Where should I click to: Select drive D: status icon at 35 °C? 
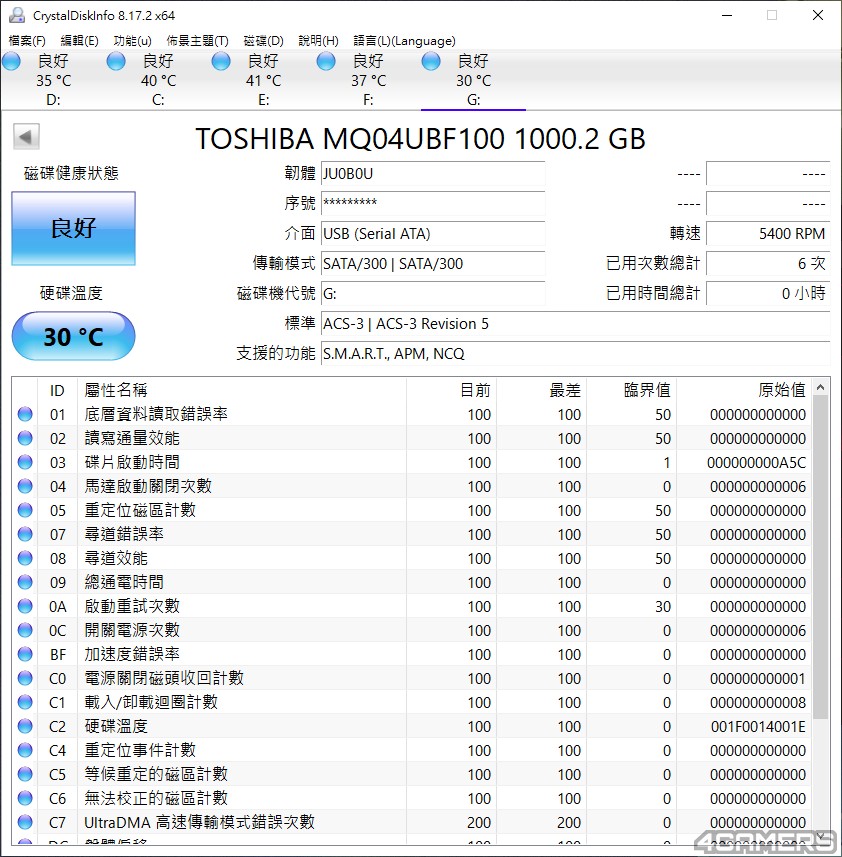coord(11,61)
